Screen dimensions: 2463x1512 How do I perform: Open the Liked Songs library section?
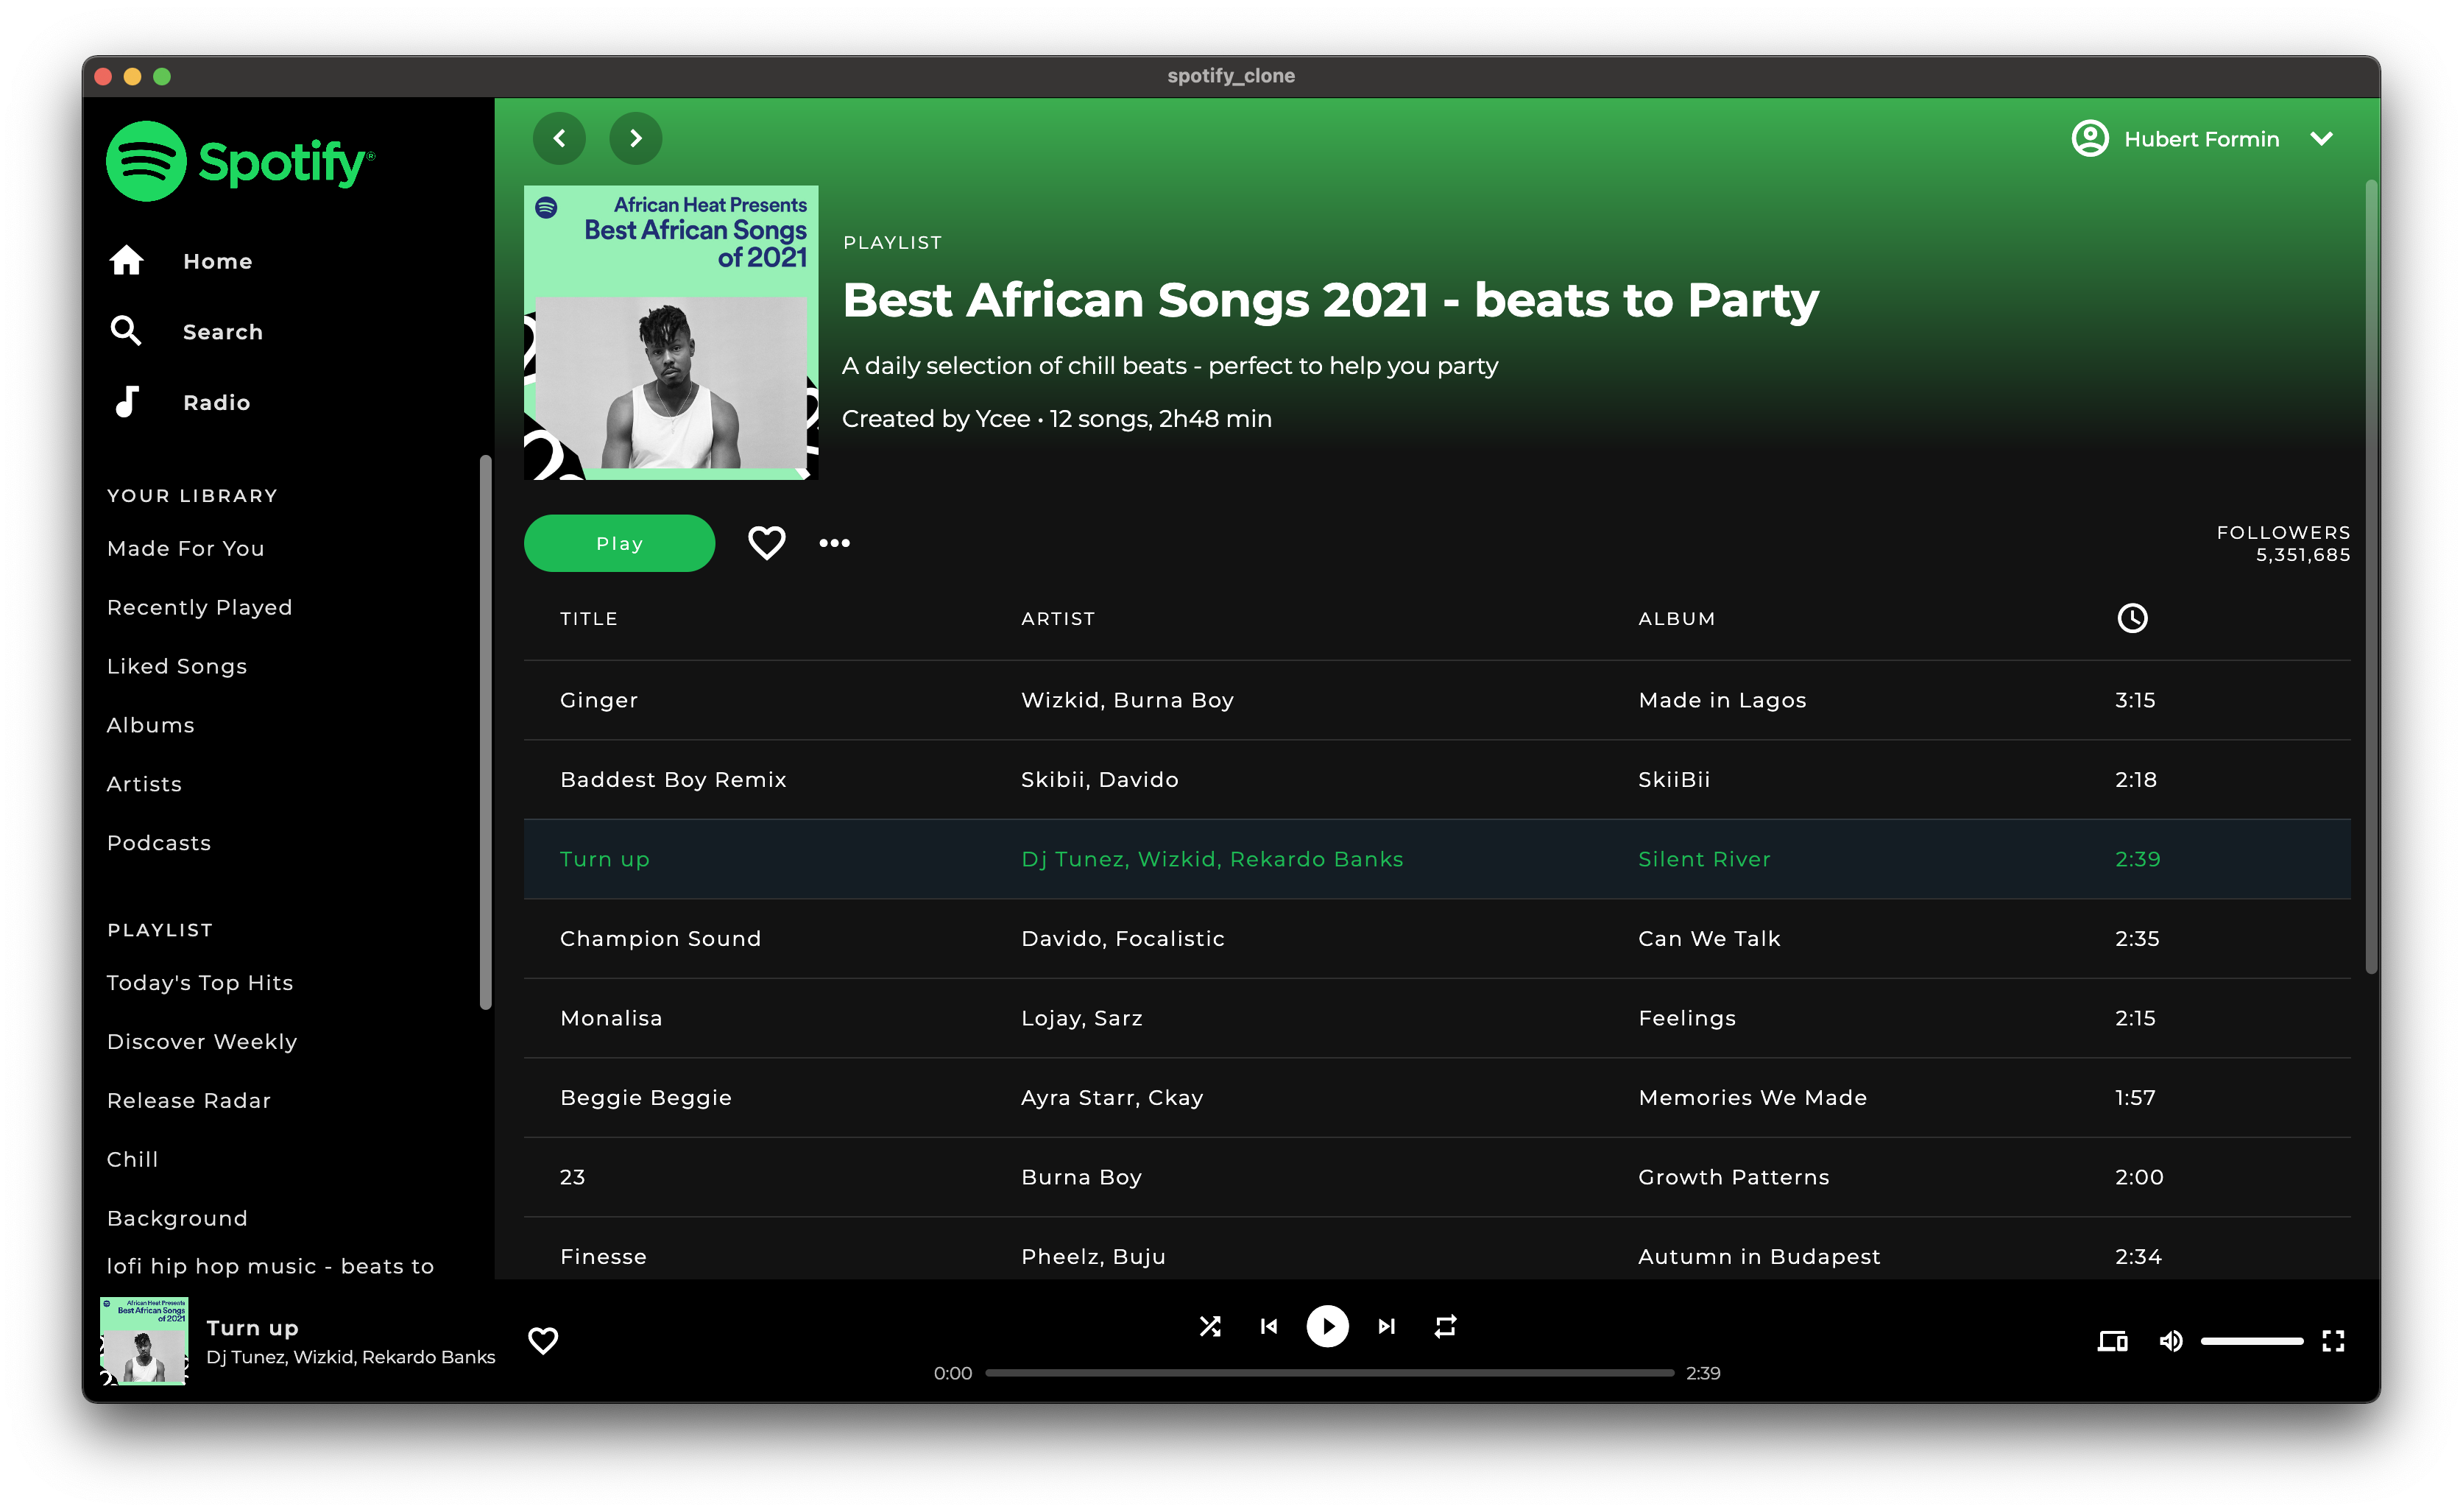pos(176,667)
